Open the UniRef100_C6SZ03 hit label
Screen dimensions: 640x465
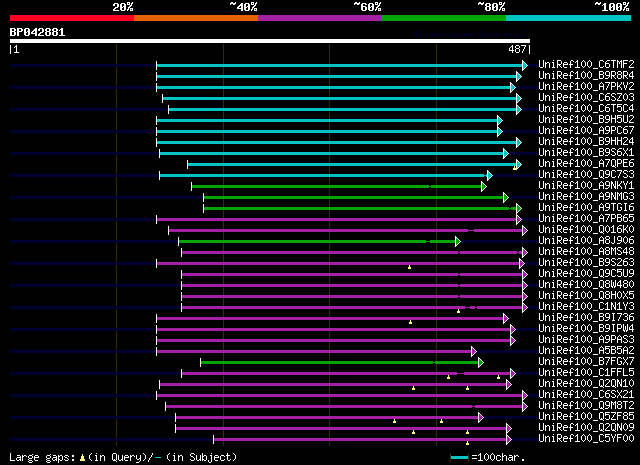[586, 98]
